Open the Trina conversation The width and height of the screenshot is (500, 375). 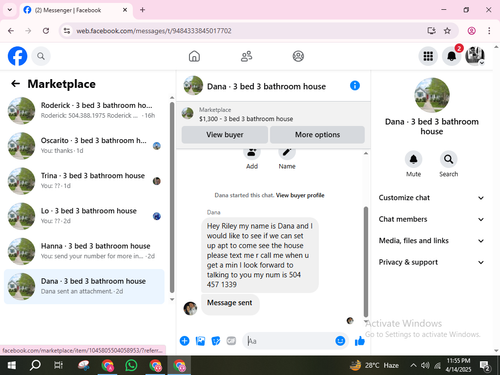coord(84,181)
